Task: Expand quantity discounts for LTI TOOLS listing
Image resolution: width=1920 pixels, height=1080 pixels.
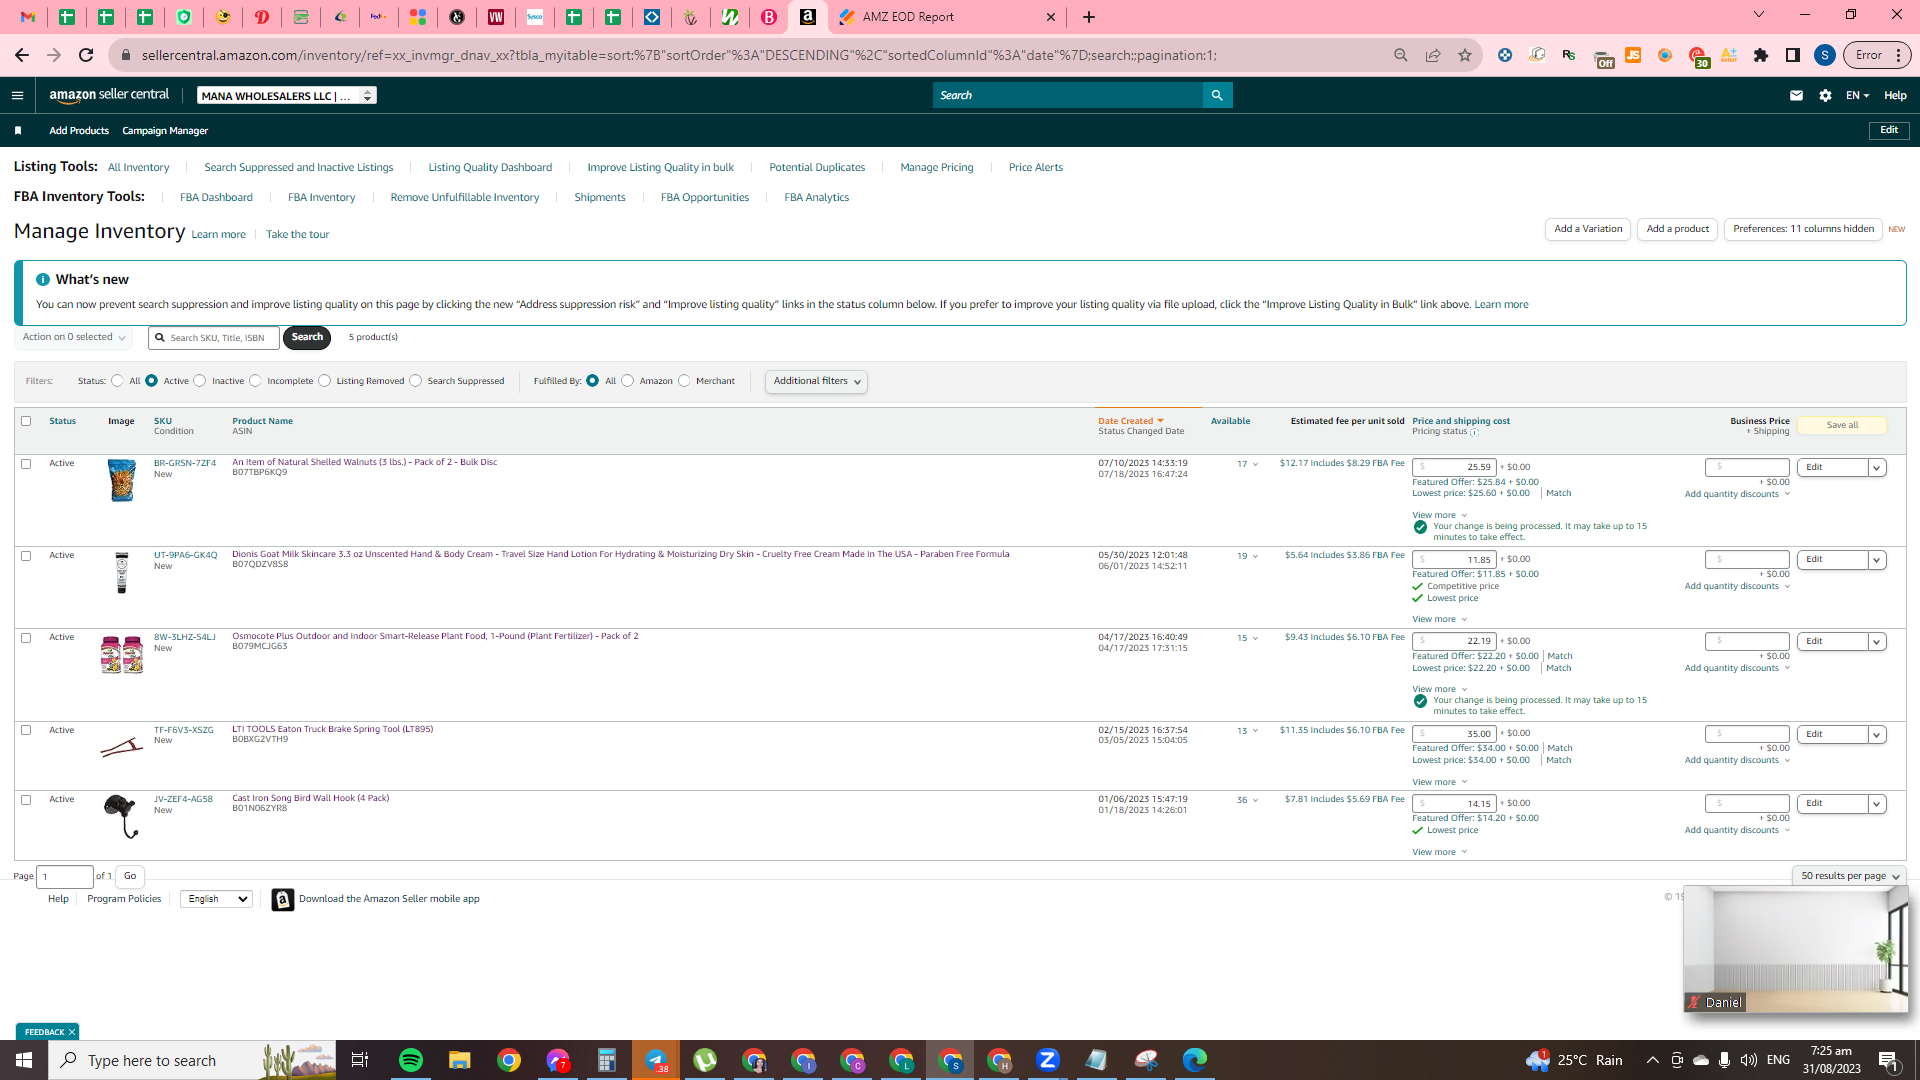Action: (1737, 761)
